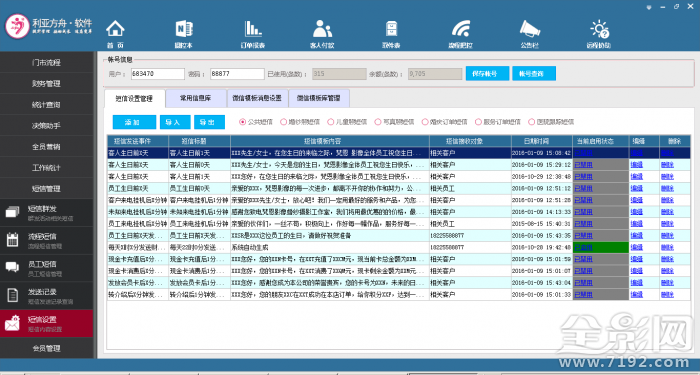Expand the 会员管理 sidebar section

[x=46, y=348]
